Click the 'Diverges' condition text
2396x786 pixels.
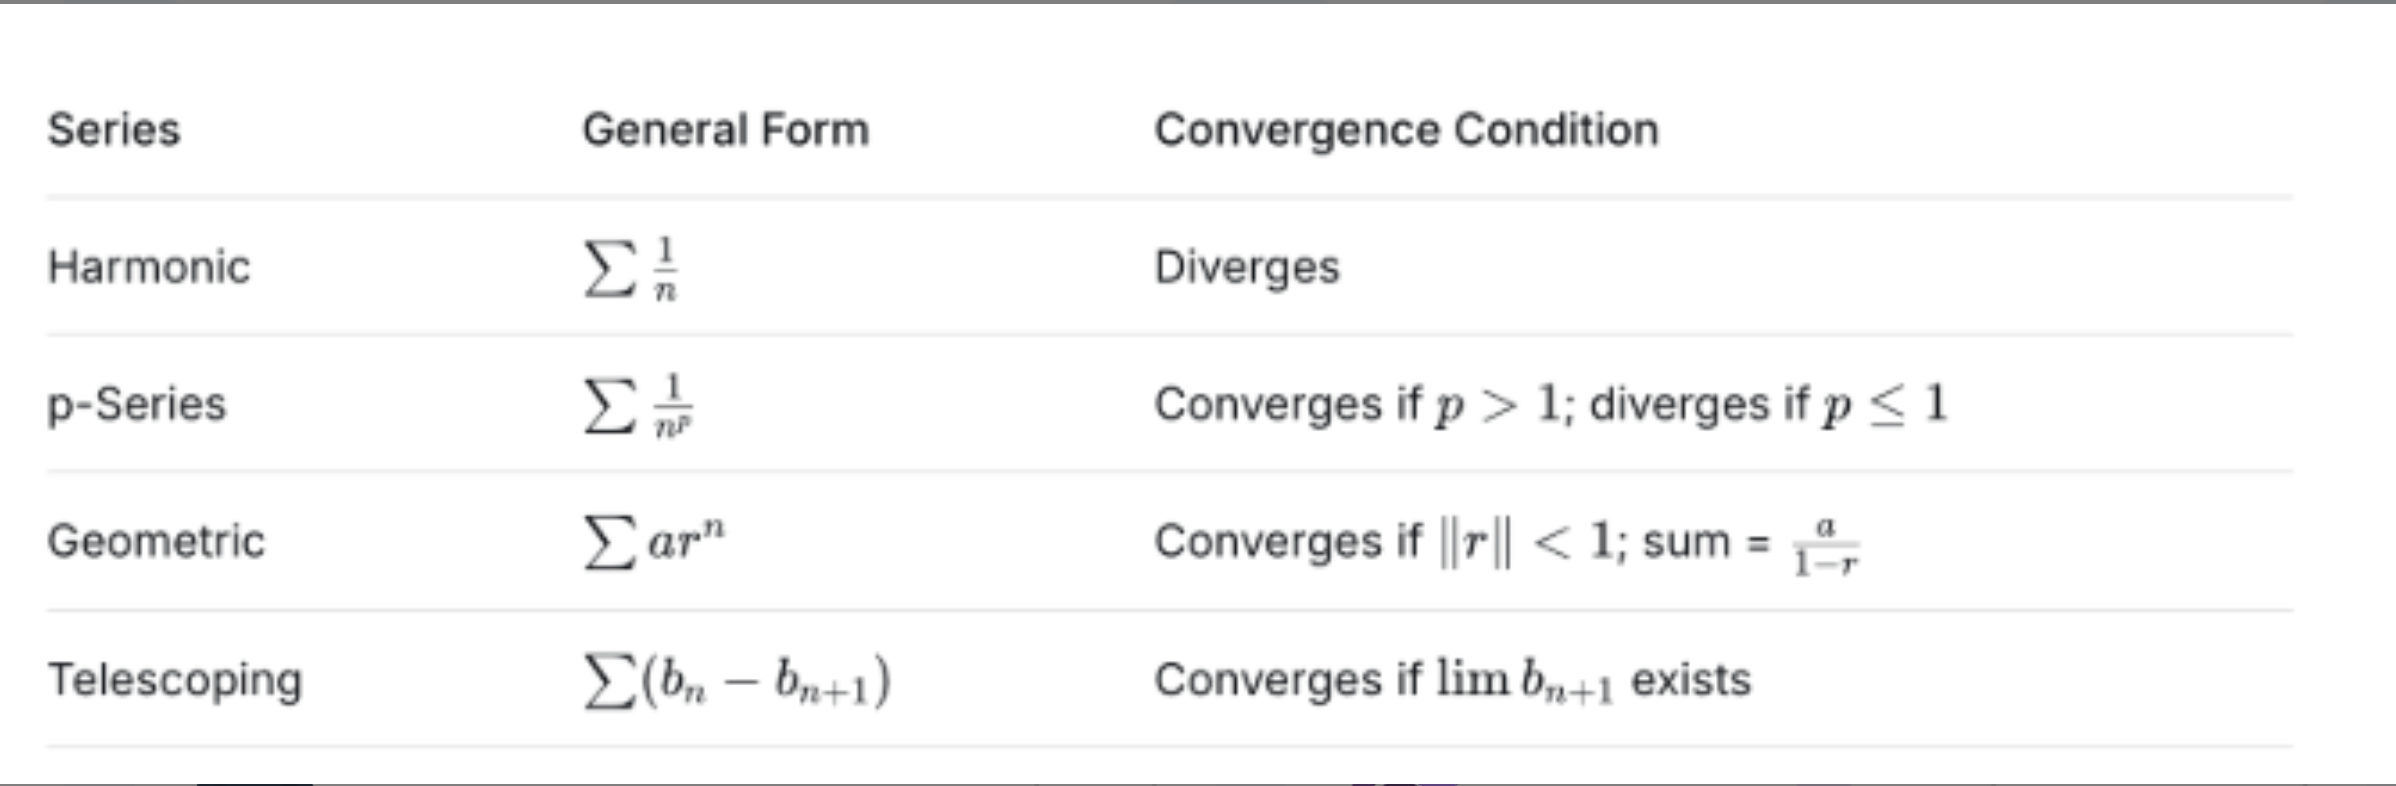click(1246, 267)
